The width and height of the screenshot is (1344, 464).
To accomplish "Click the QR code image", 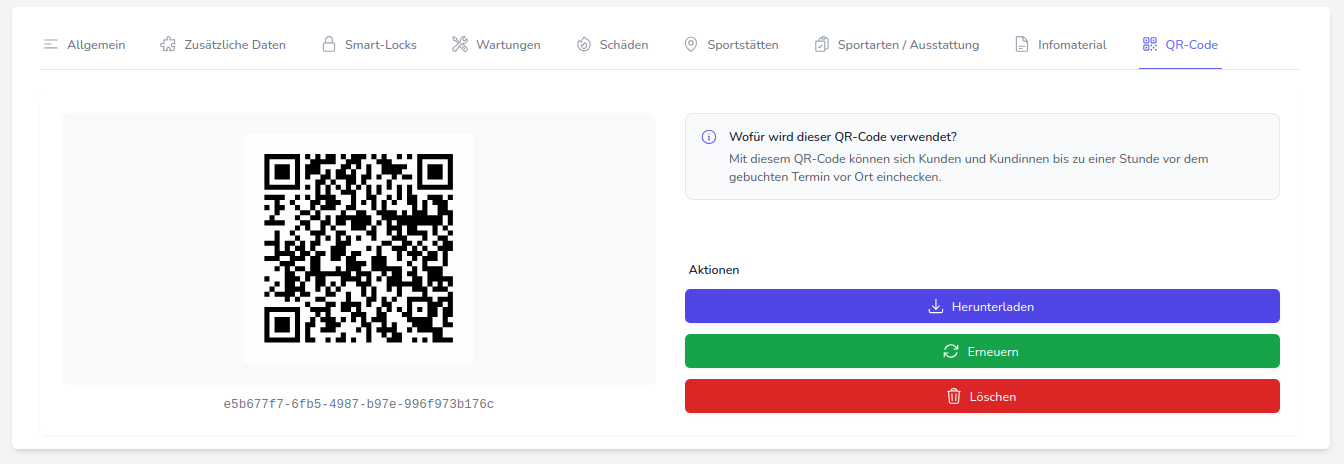I will pyautogui.click(x=358, y=248).
